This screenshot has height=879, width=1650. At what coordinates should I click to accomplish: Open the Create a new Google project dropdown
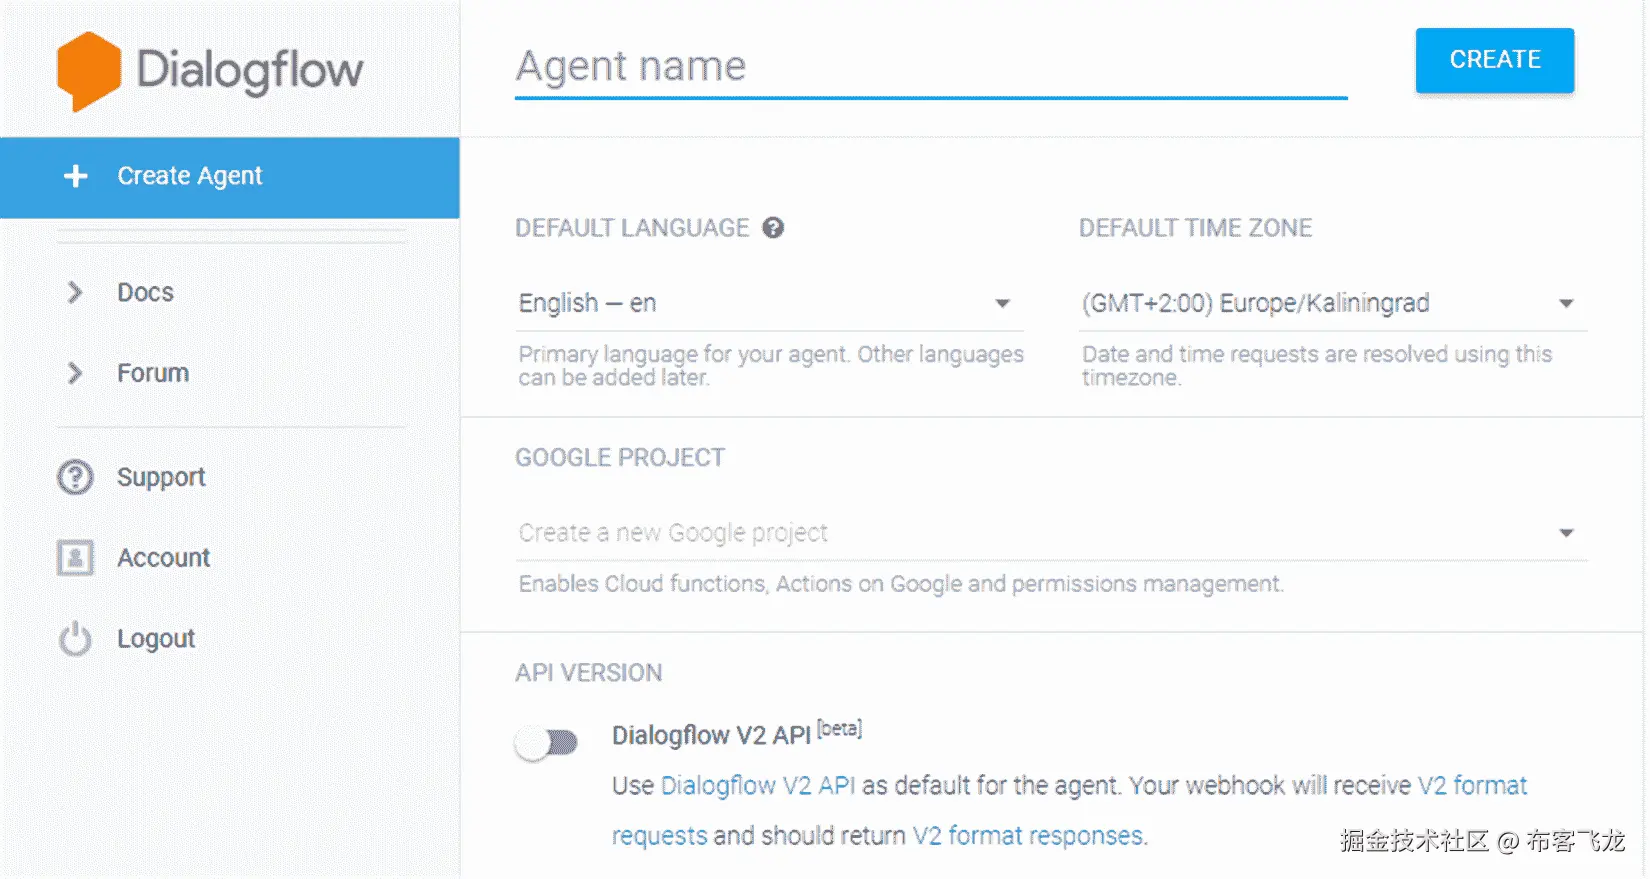point(1051,533)
